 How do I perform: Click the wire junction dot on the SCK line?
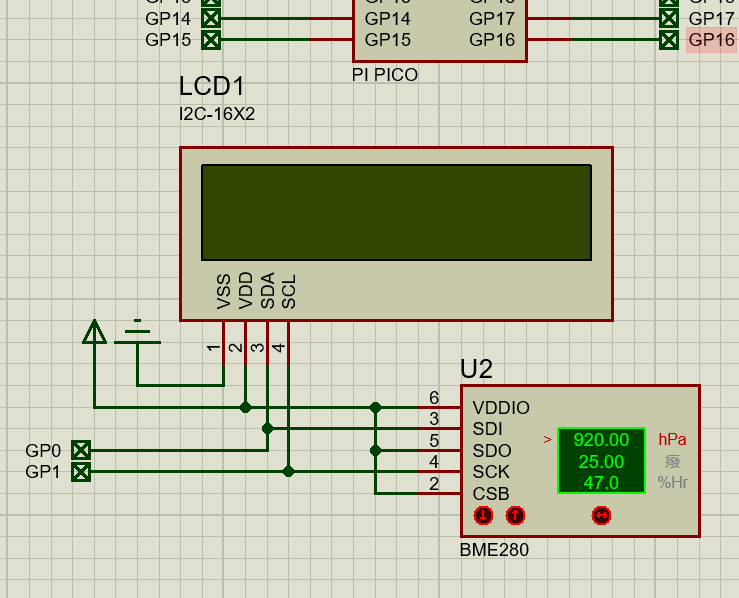pos(288,471)
